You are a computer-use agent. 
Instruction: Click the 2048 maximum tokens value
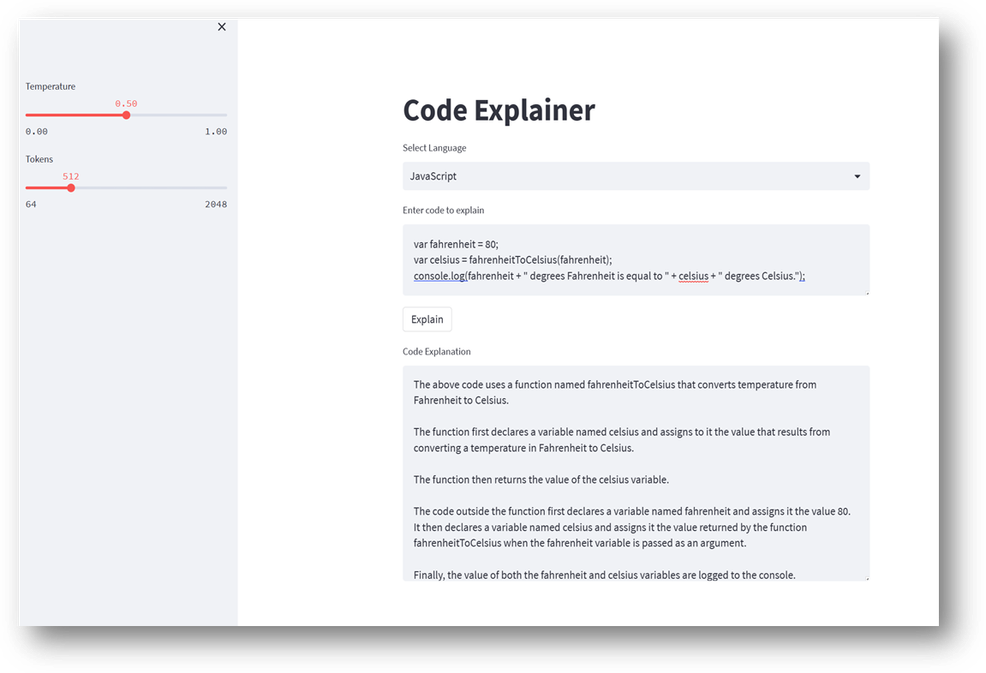pyautogui.click(x=216, y=204)
